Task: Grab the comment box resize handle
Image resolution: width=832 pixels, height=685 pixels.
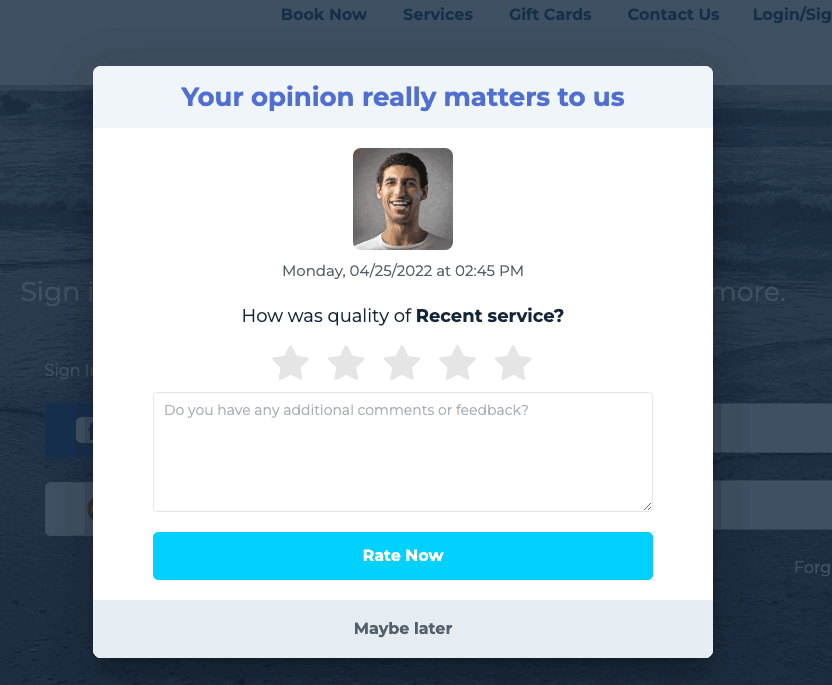Action: pyautogui.click(x=647, y=506)
